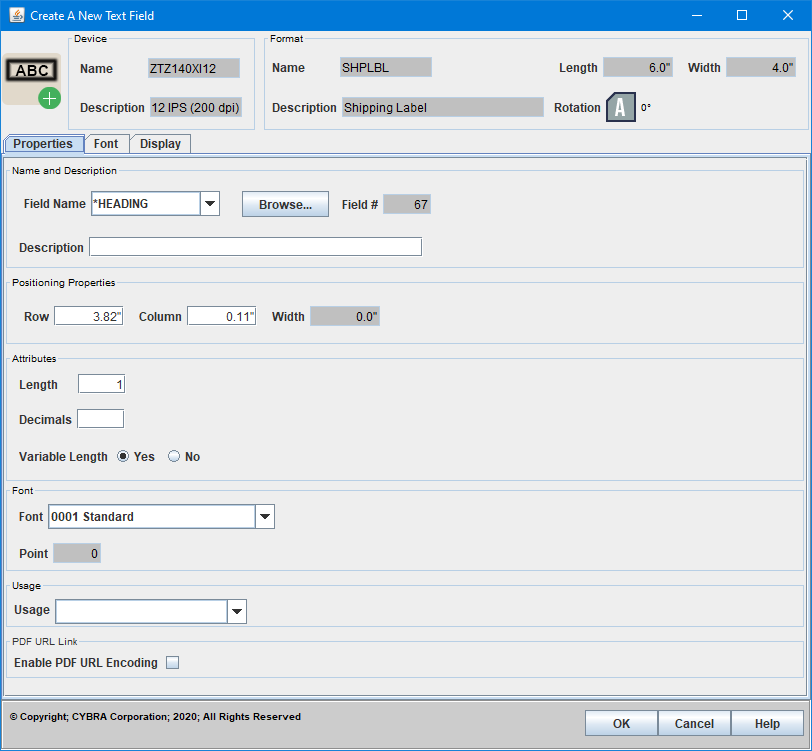Focus the Row position input
812x751 pixels.
[x=88, y=316]
